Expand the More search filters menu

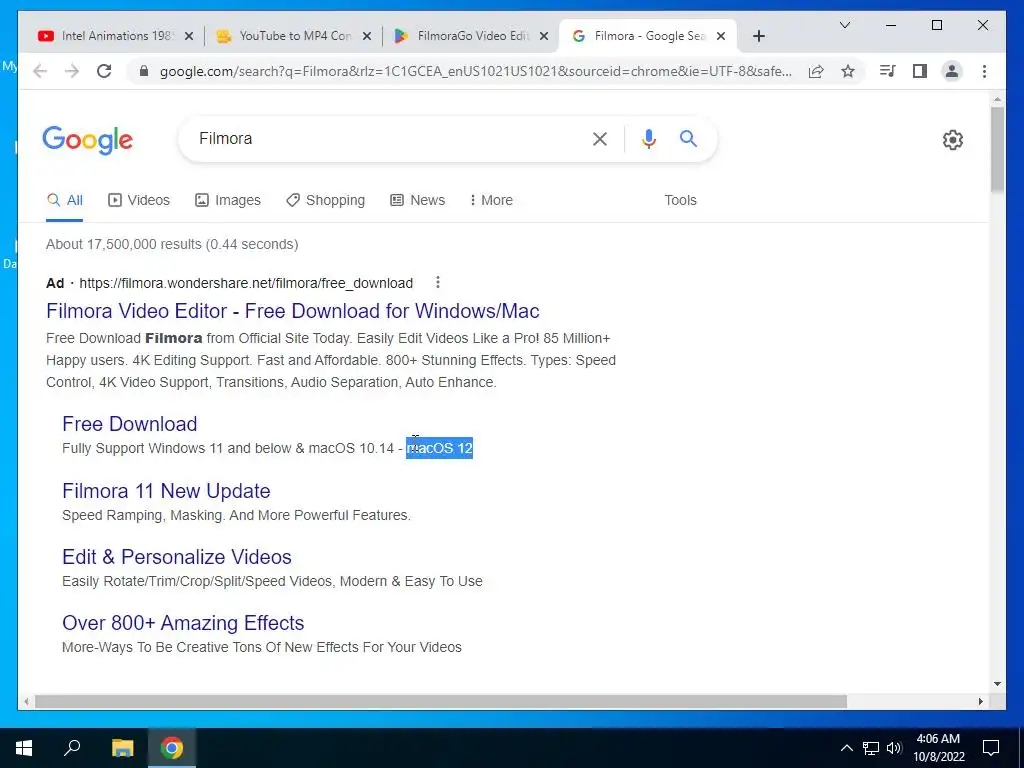click(491, 200)
